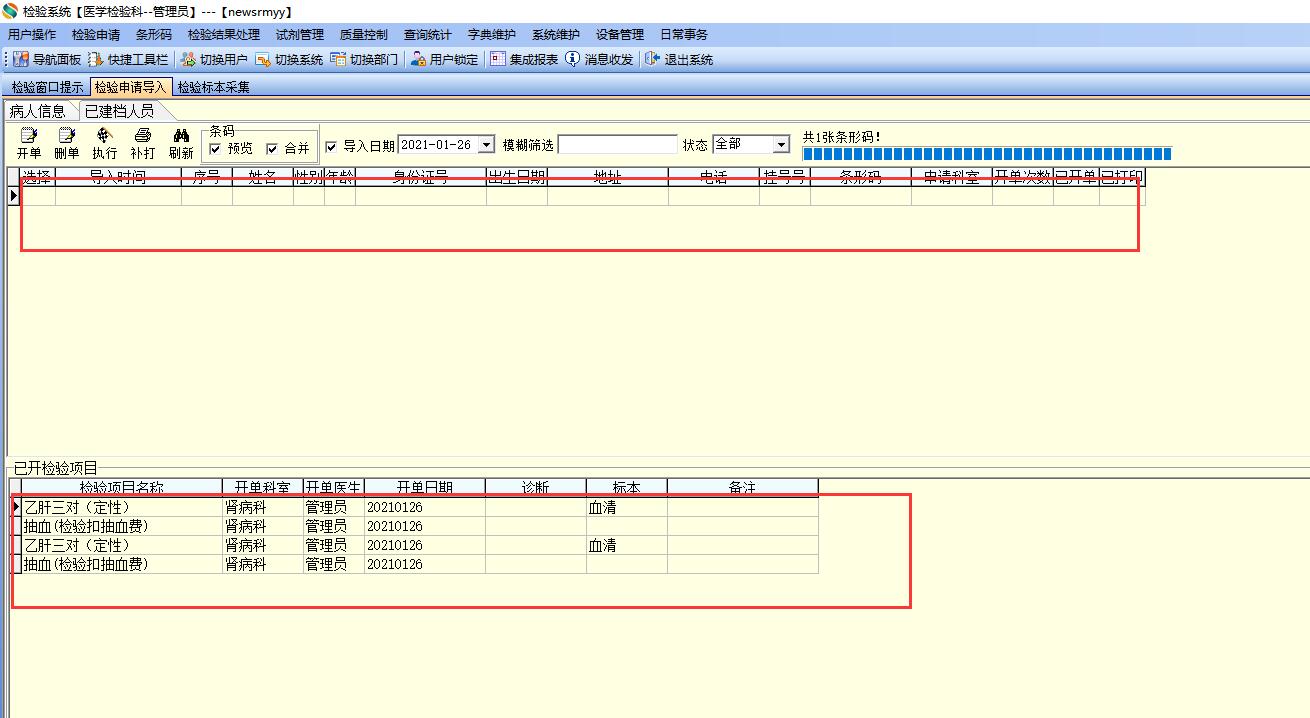Open the 检验结果处理 menu

coord(224,35)
